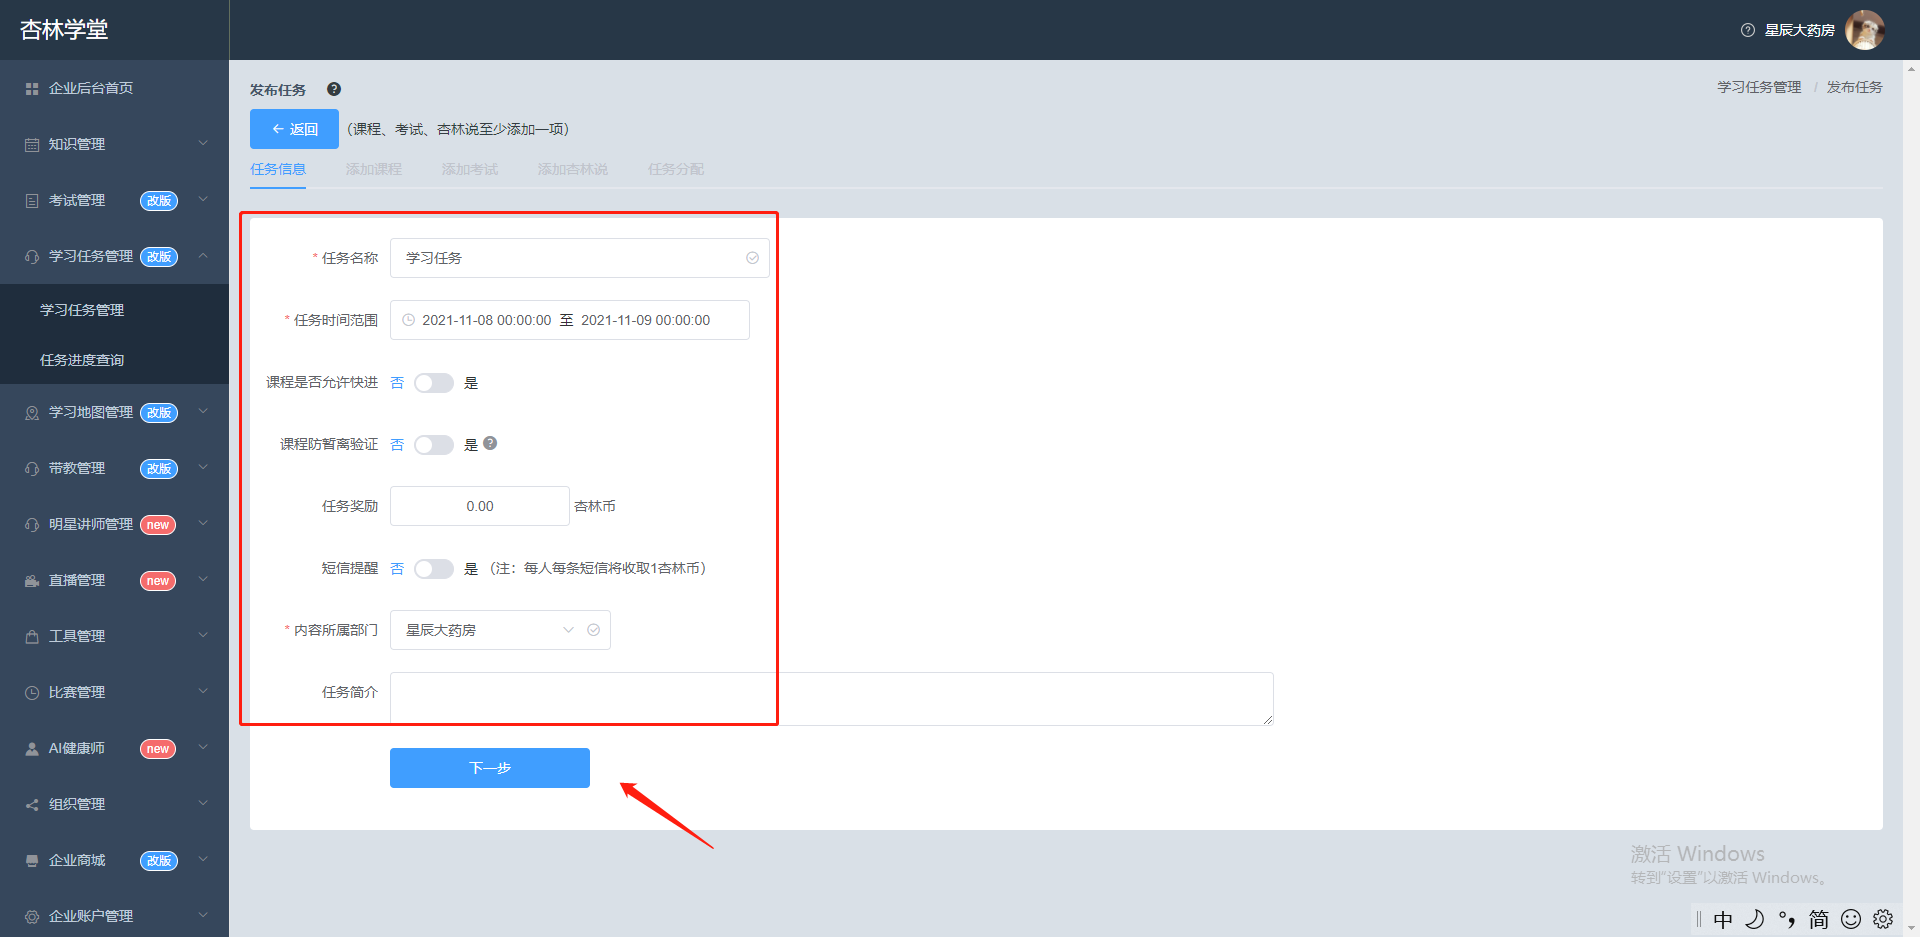The width and height of the screenshot is (1920, 937).
Task: Click the 考试管理 sidebar icon
Action: coord(32,201)
